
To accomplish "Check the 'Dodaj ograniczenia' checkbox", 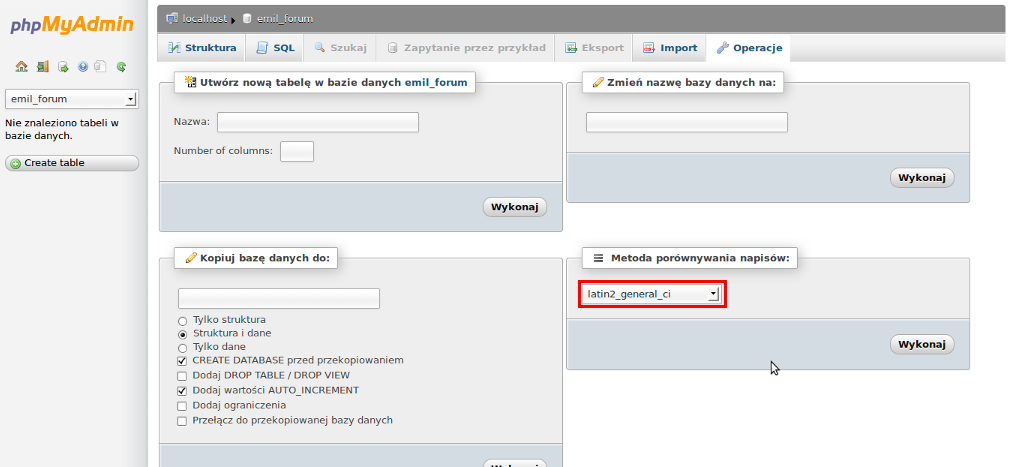I will tap(182, 406).
